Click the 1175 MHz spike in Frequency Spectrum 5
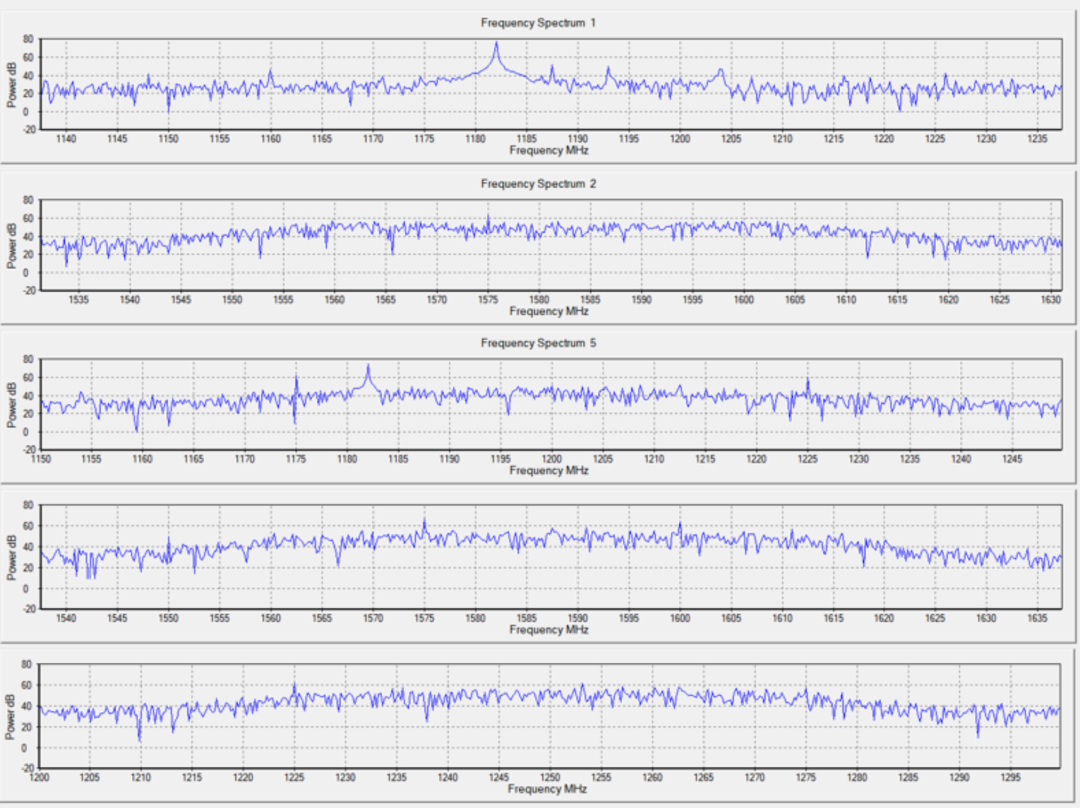Image resolution: width=1080 pixels, height=808 pixels. 296,380
